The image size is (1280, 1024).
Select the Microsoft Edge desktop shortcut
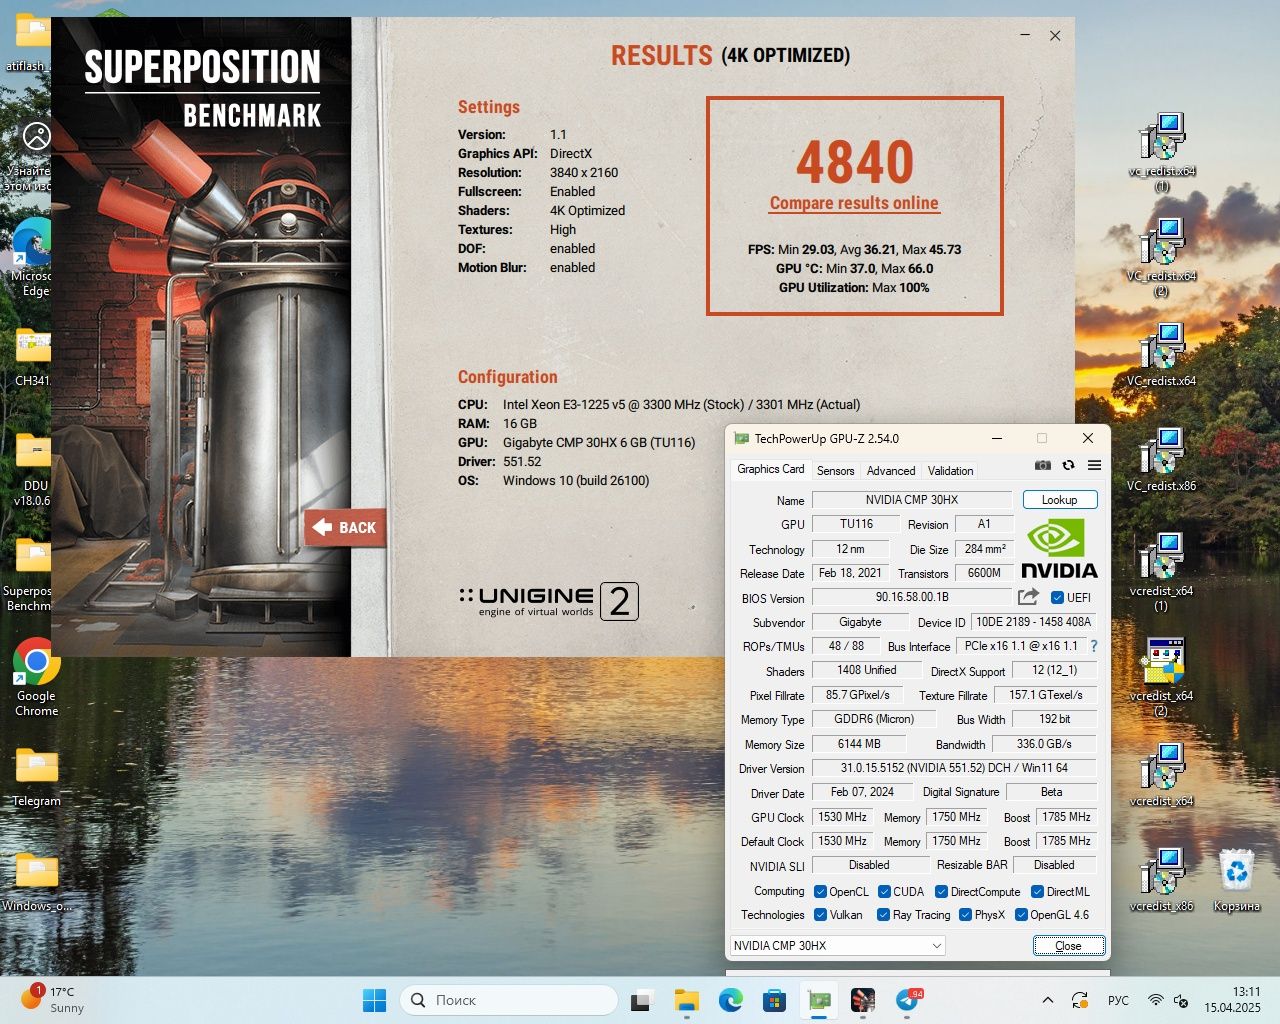pyautogui.click(x=33, y=258)
